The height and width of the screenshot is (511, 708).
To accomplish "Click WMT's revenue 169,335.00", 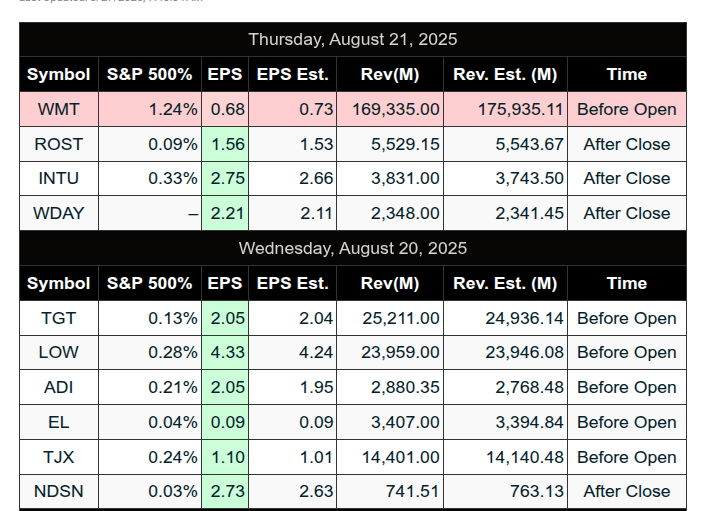I will (x=390, y=109).
